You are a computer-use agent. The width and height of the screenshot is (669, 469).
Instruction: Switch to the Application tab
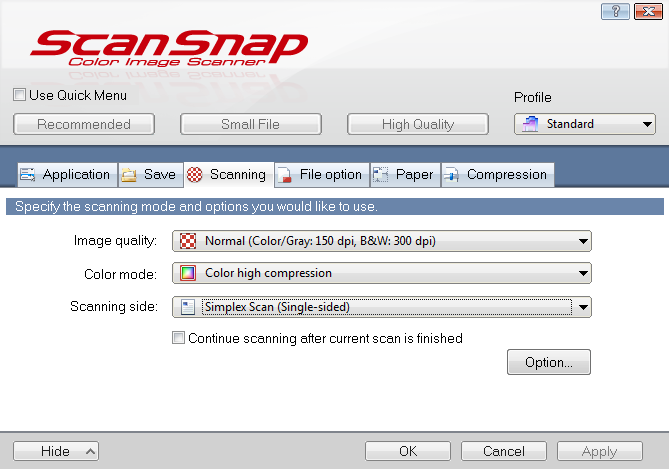tap(67, 175)
